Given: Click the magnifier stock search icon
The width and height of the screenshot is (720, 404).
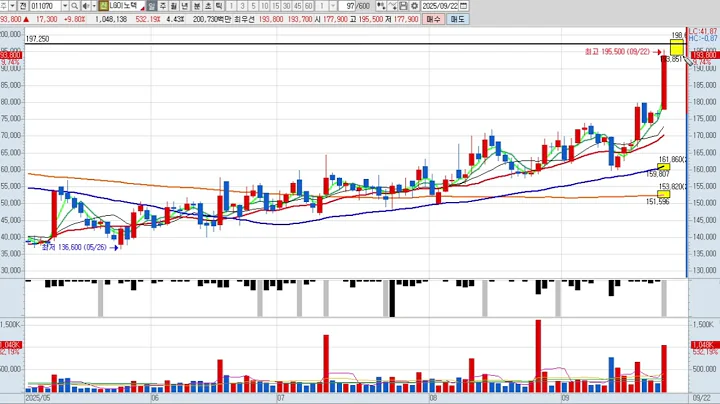Looking at the screenshot, I should [74, 6].
